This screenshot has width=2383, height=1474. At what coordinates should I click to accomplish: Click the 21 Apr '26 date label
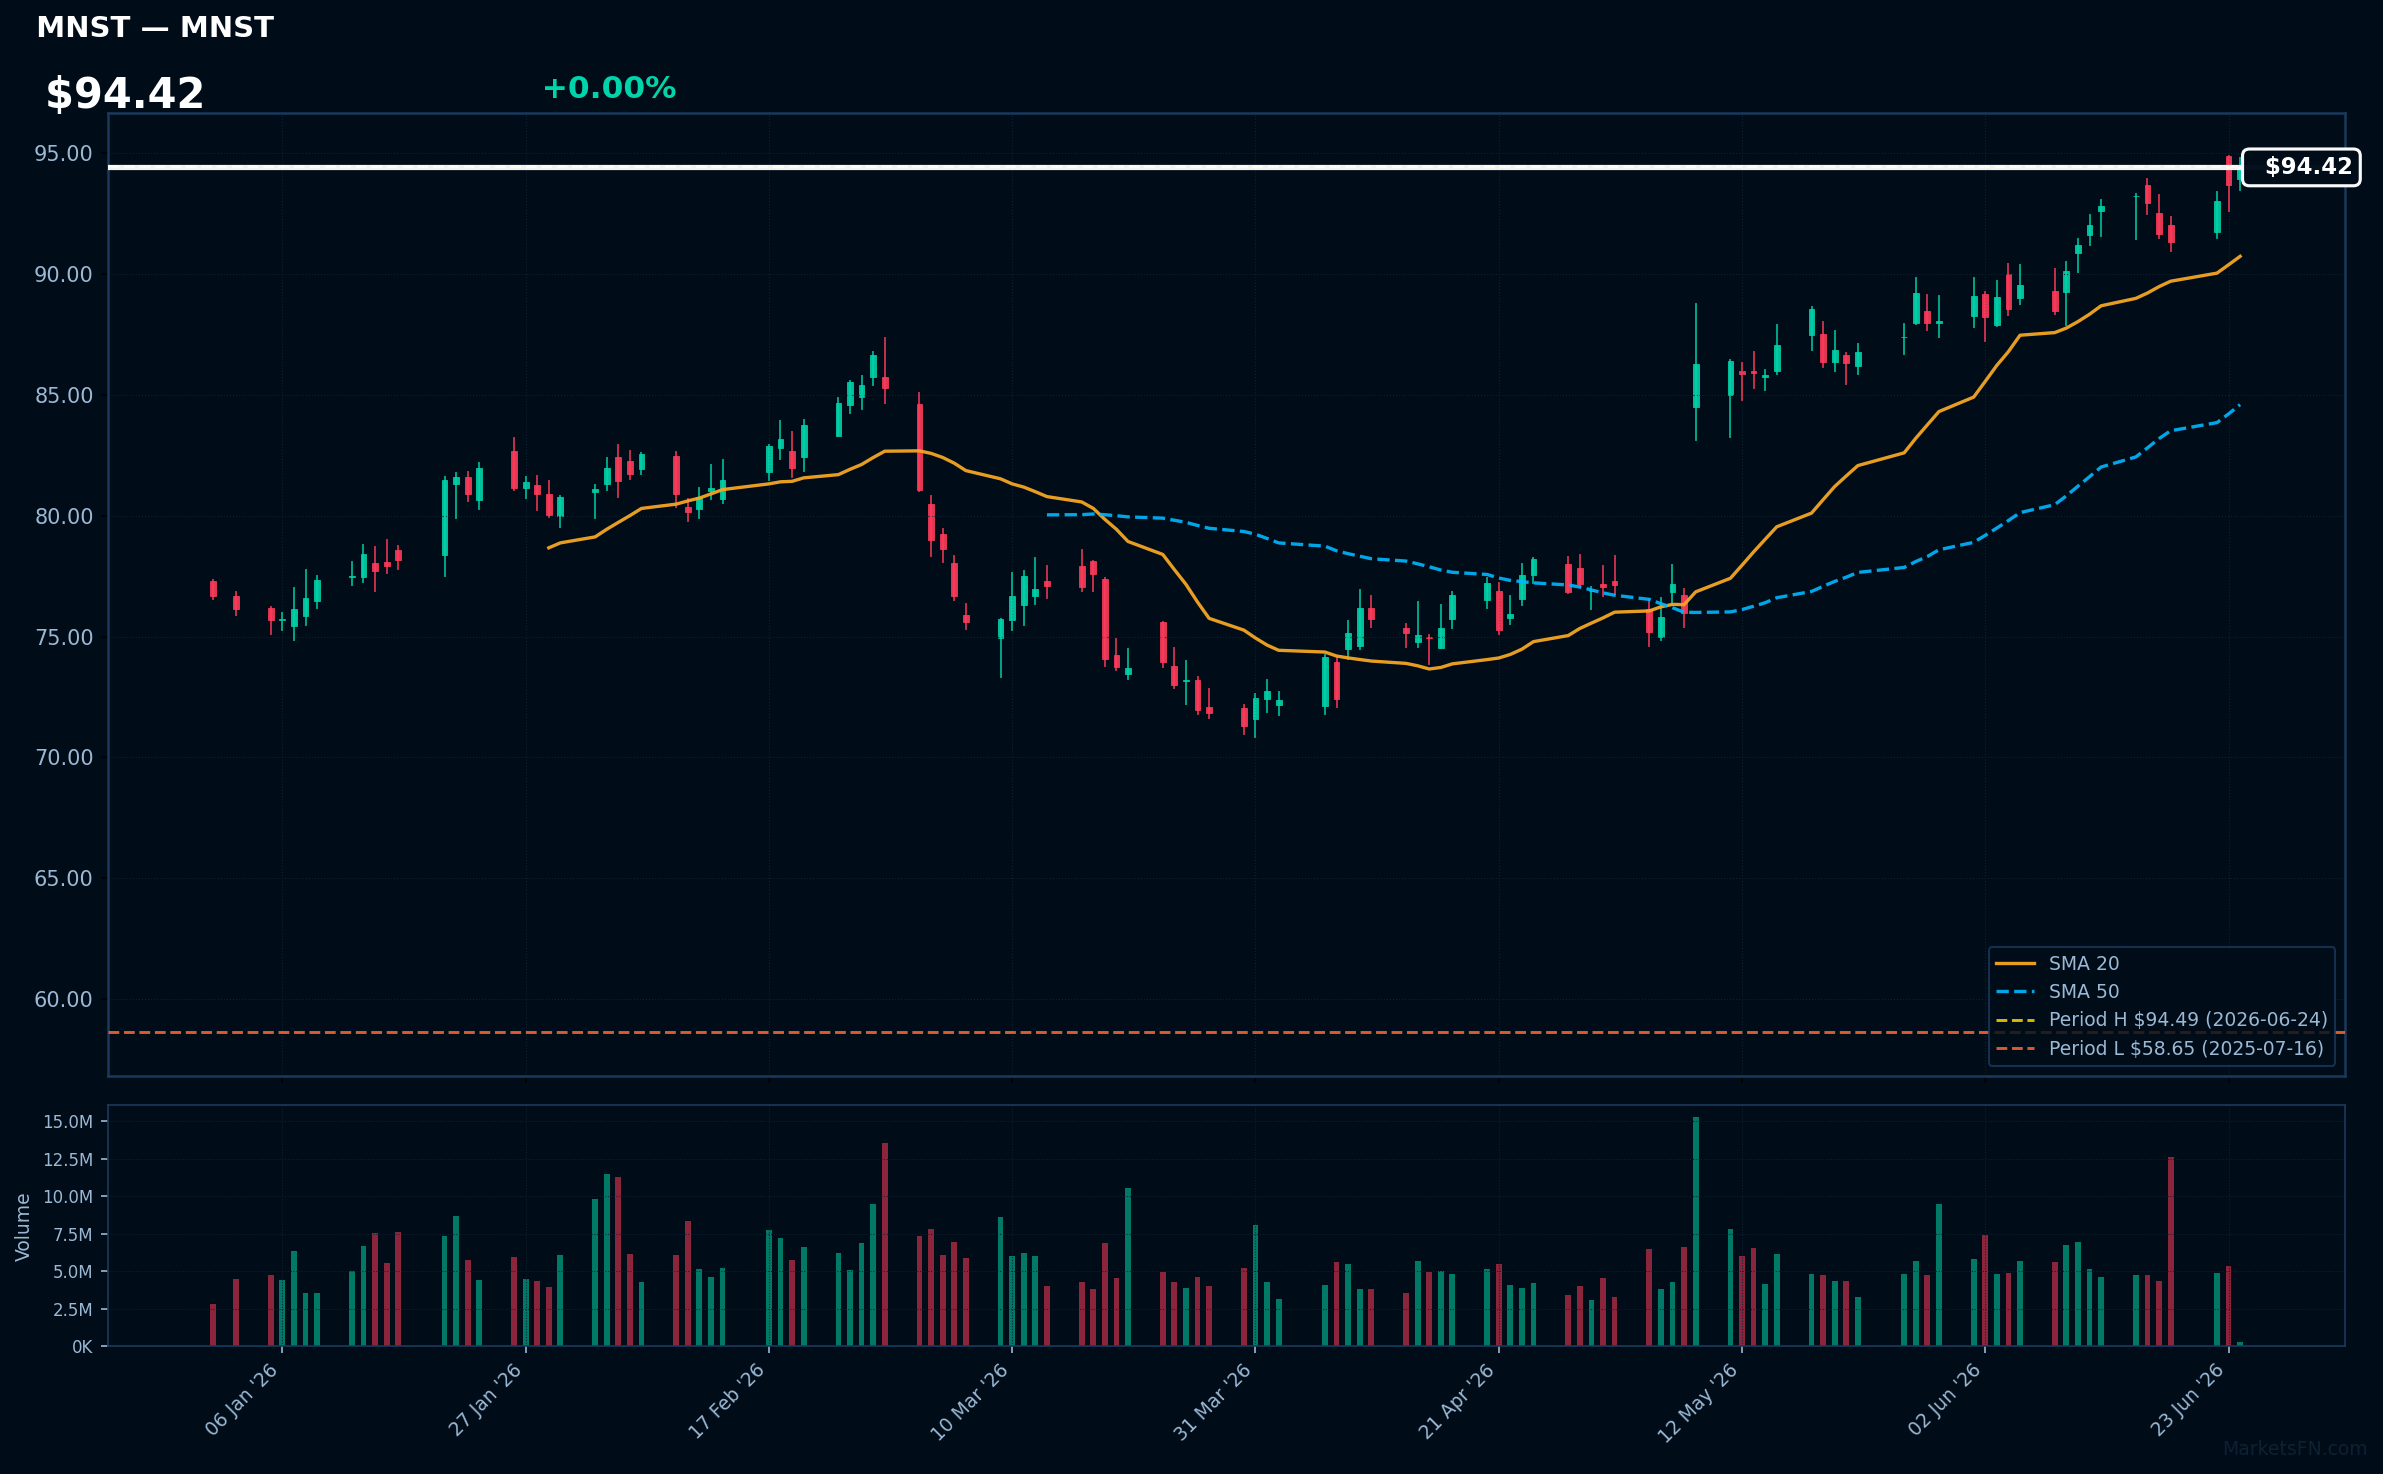(1457, 1401)
